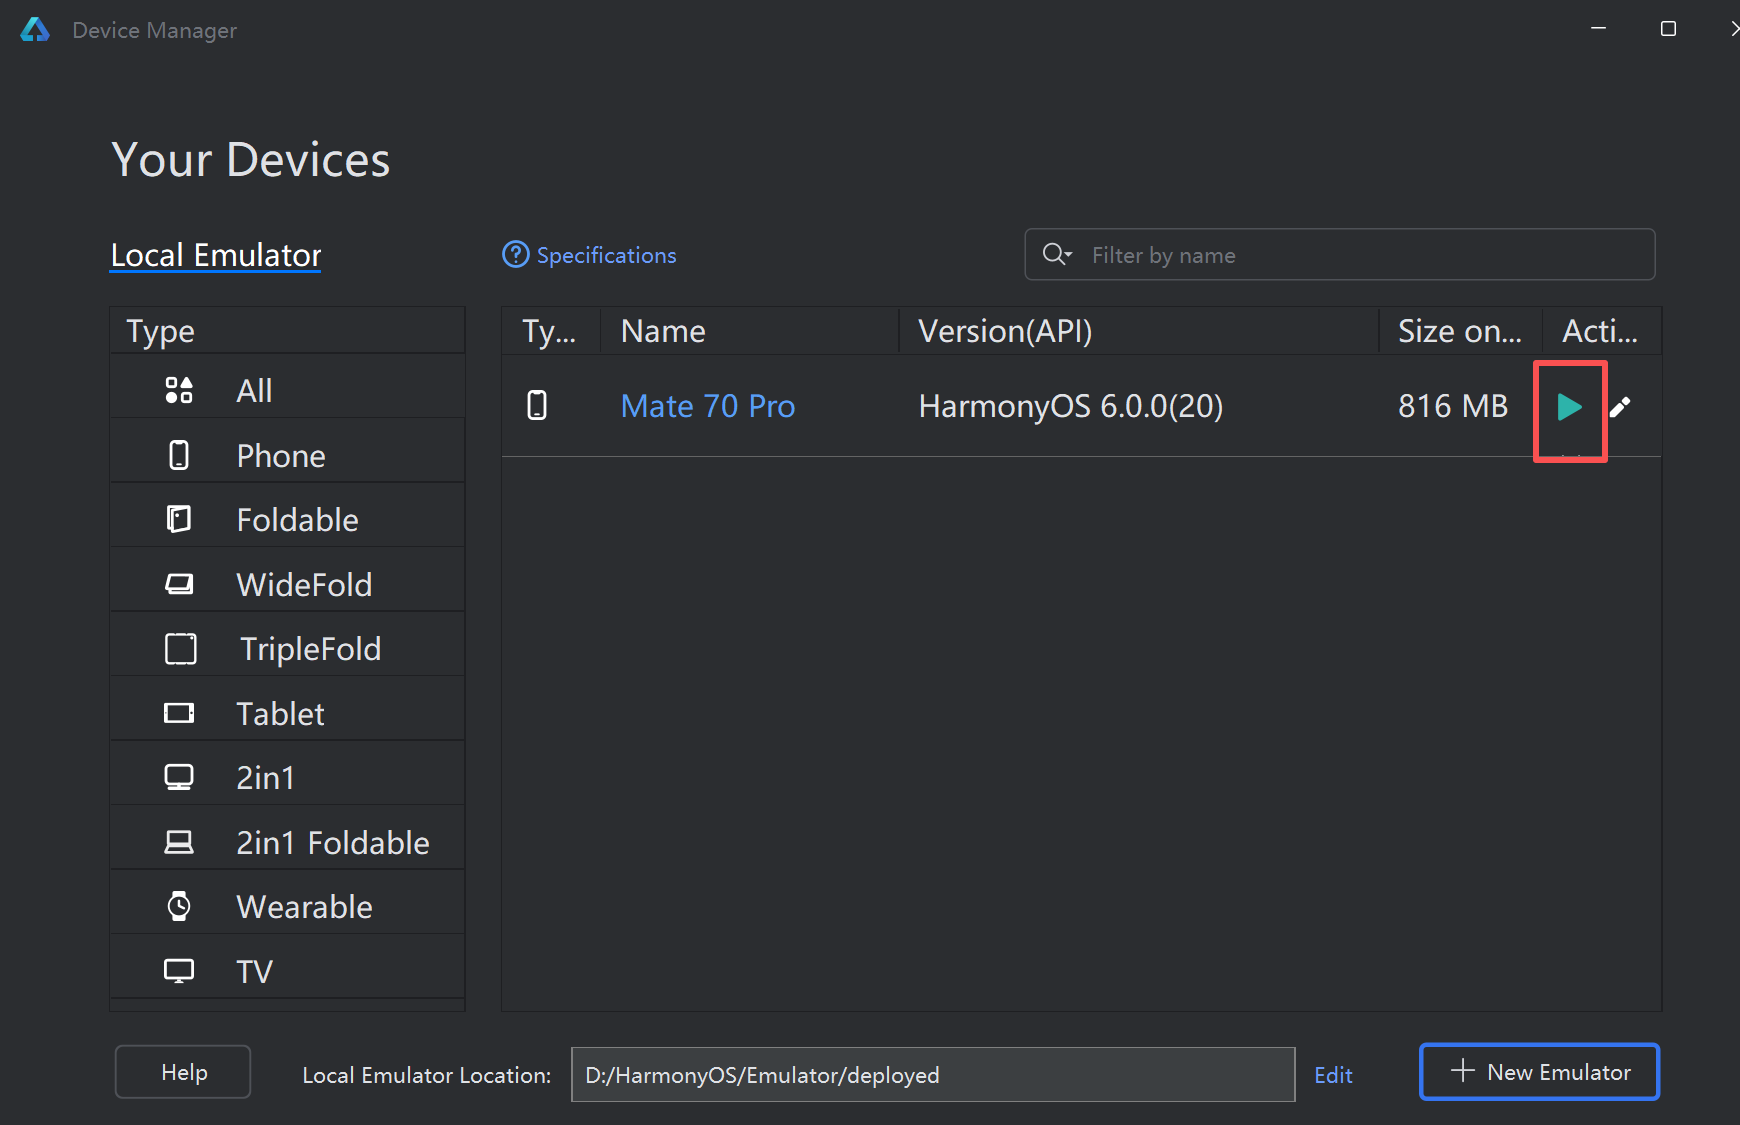This screenshot has height=1125, width=1740.
Task: Click the Ty... column header
Action: coord(550,331)
